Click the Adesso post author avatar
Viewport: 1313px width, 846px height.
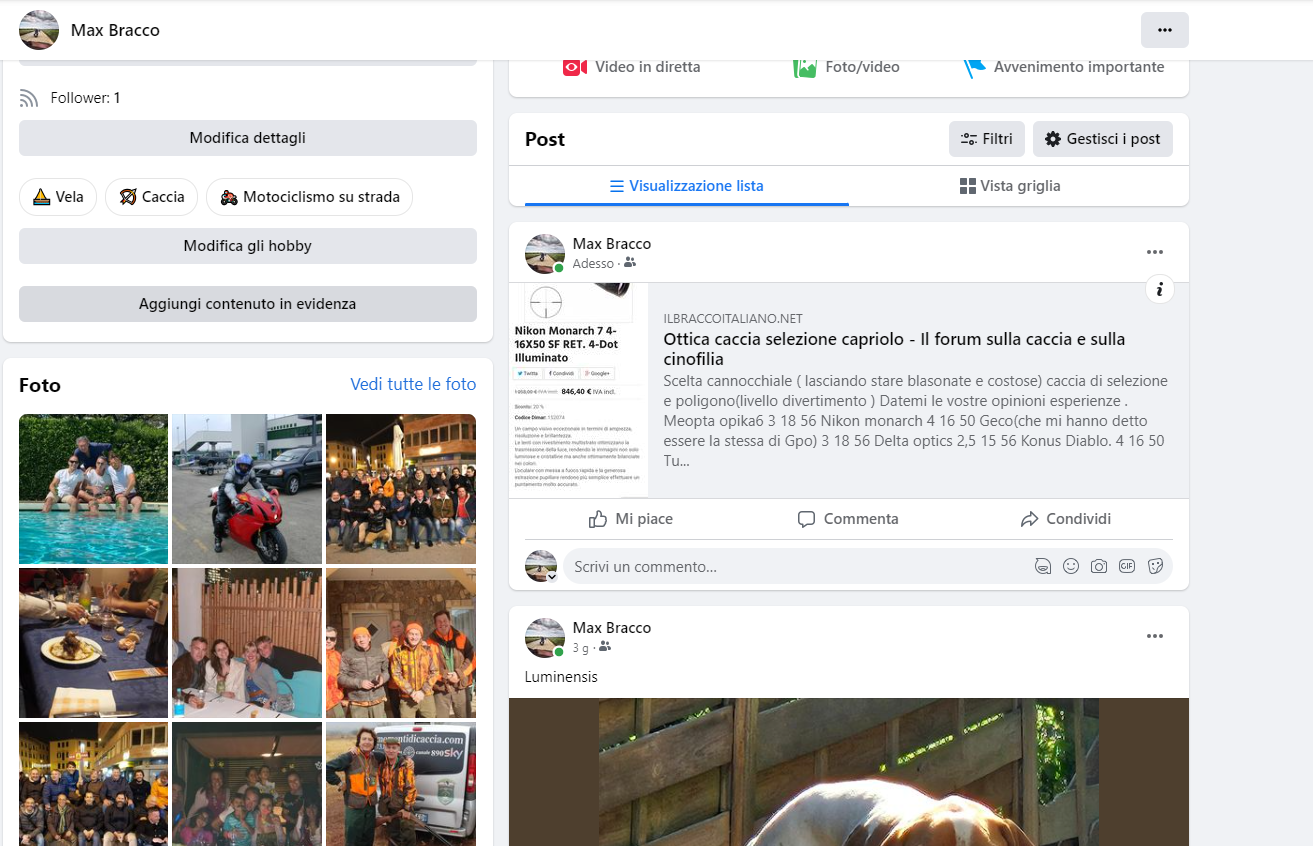point(545,254)
